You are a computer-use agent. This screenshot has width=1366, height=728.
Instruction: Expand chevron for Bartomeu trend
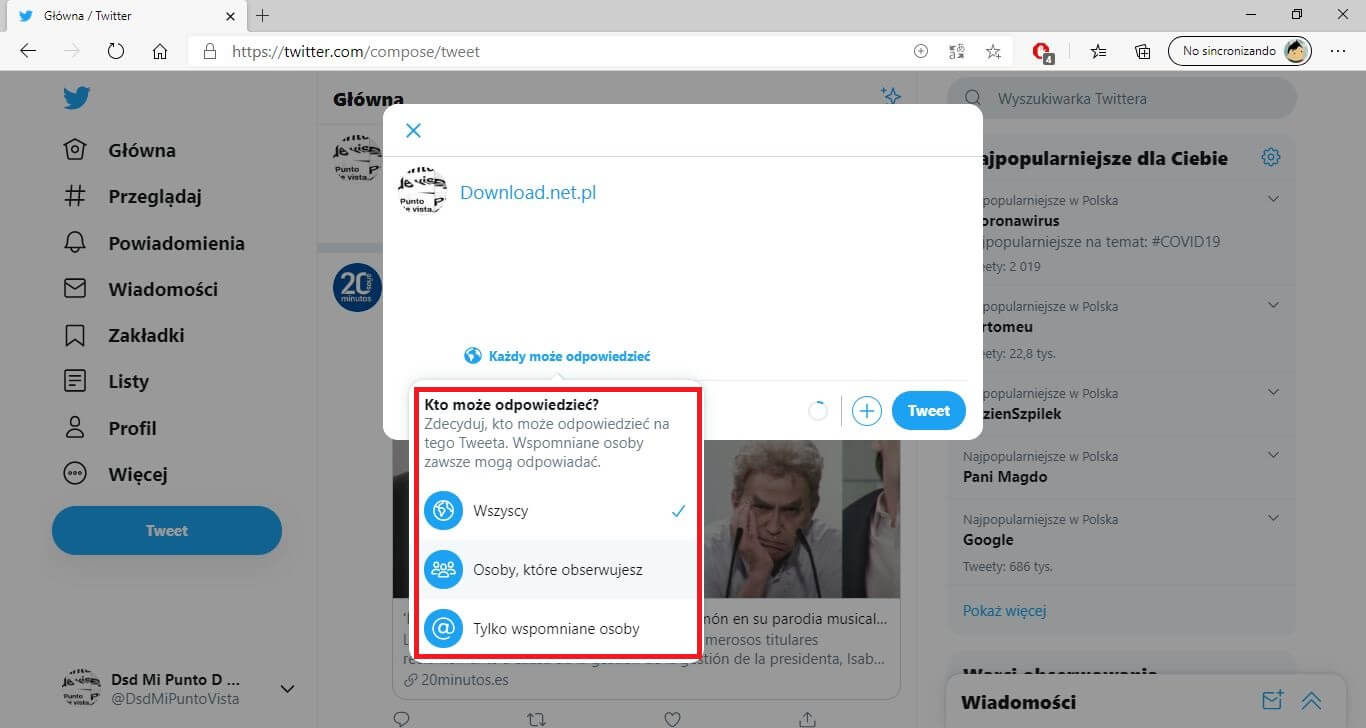point(1274,305)
